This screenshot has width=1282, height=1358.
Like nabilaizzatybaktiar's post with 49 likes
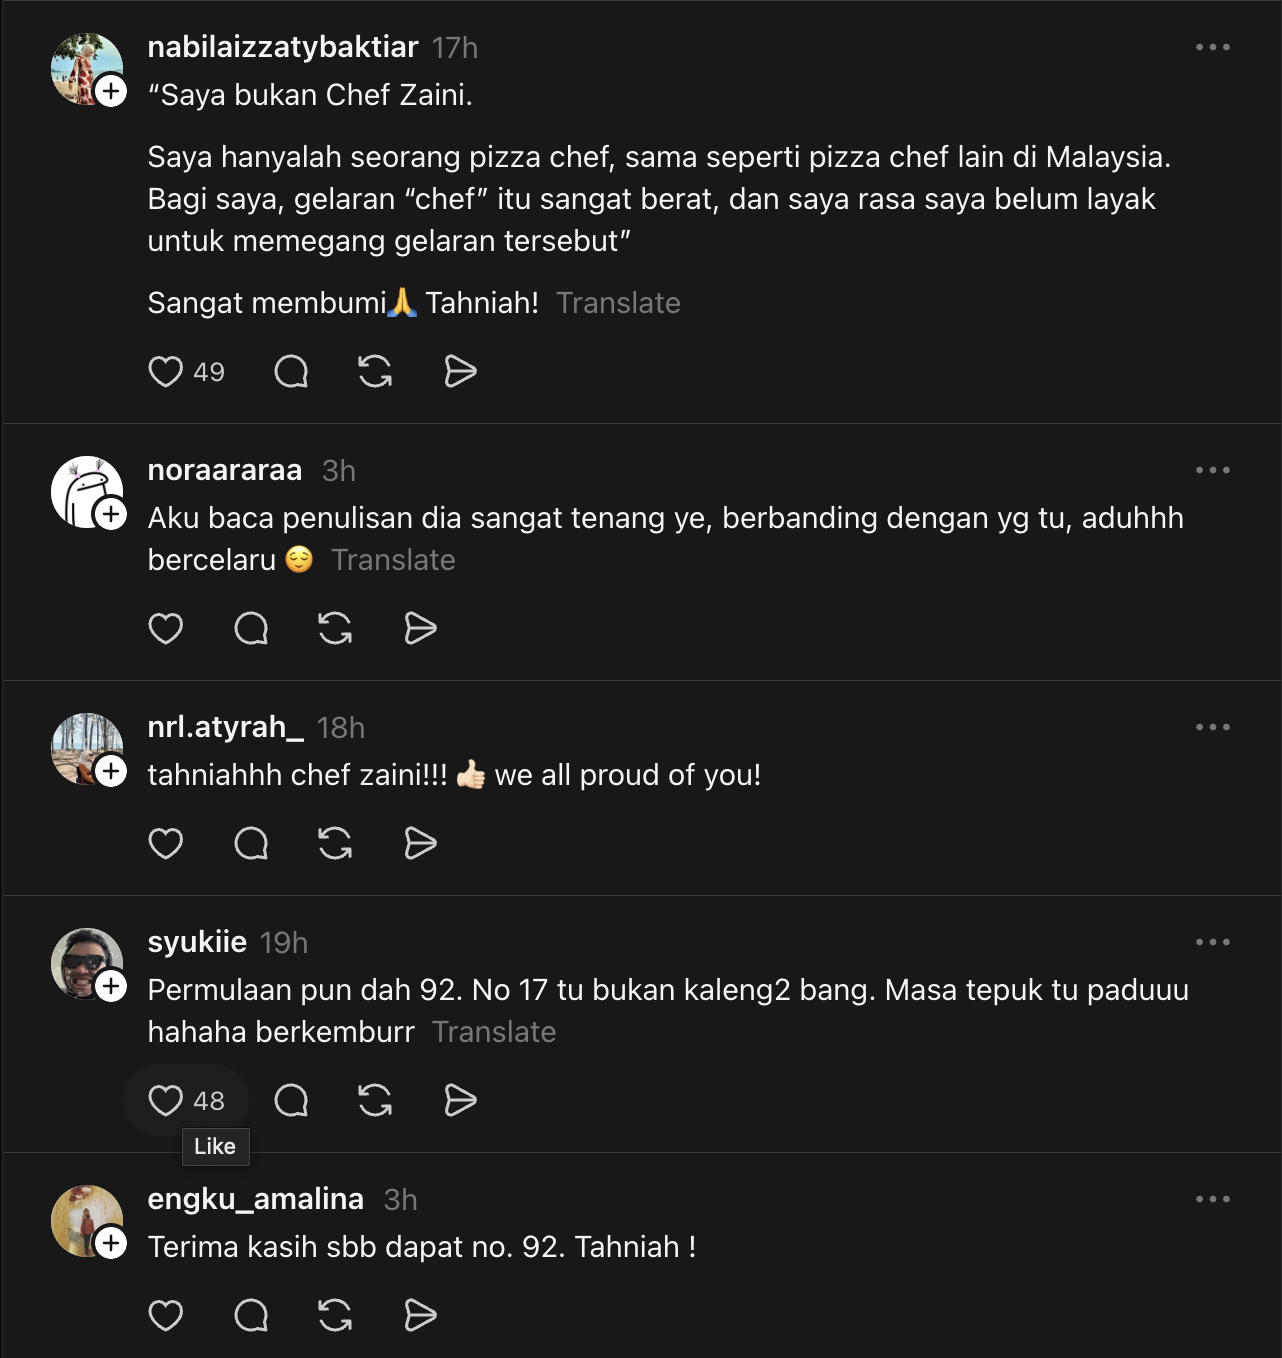[166, 372]
